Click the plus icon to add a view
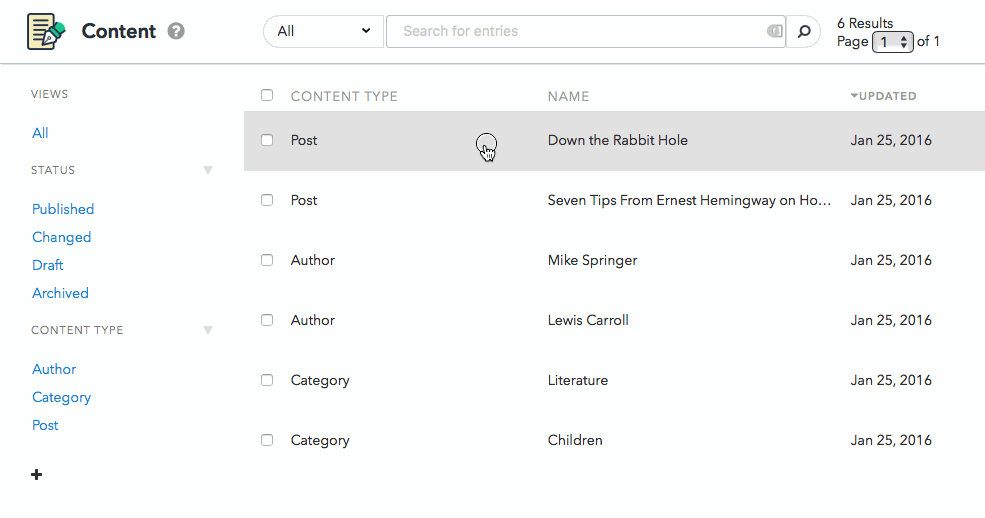 click(x=37, y=474)
